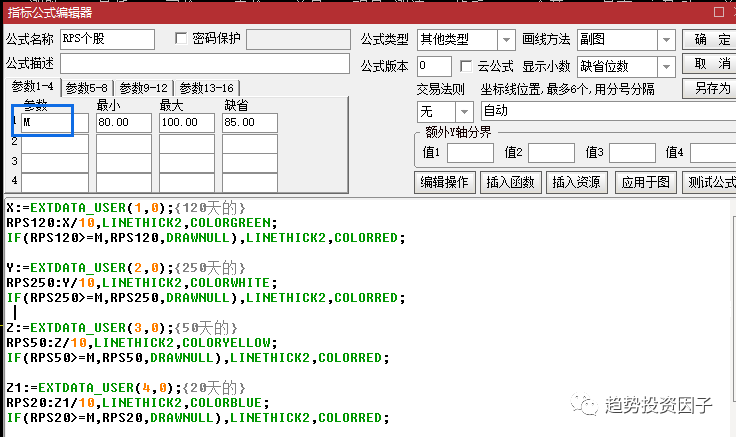Click the 公式版本 input field
736x437 pixels.
(x=434, y=66)
